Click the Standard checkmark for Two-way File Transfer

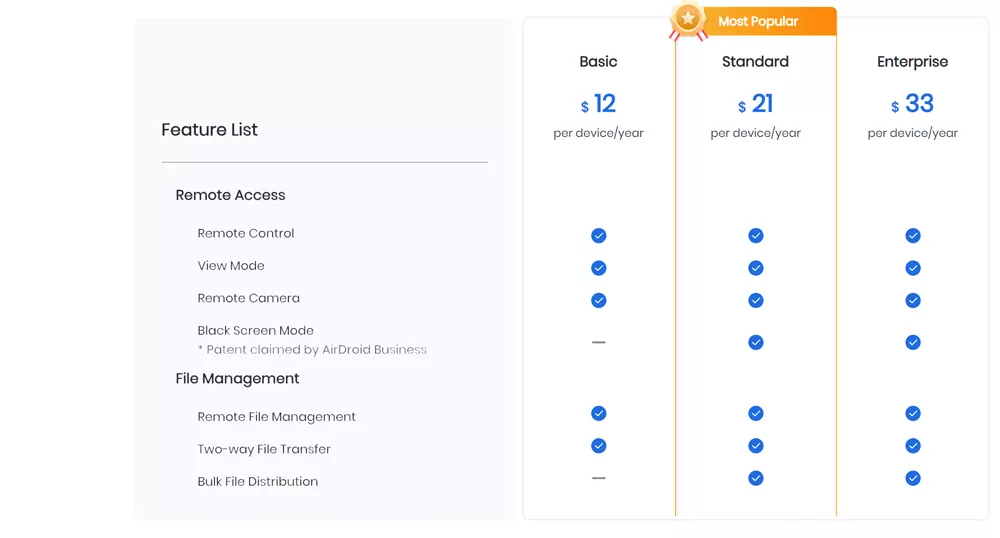point(756,446)
